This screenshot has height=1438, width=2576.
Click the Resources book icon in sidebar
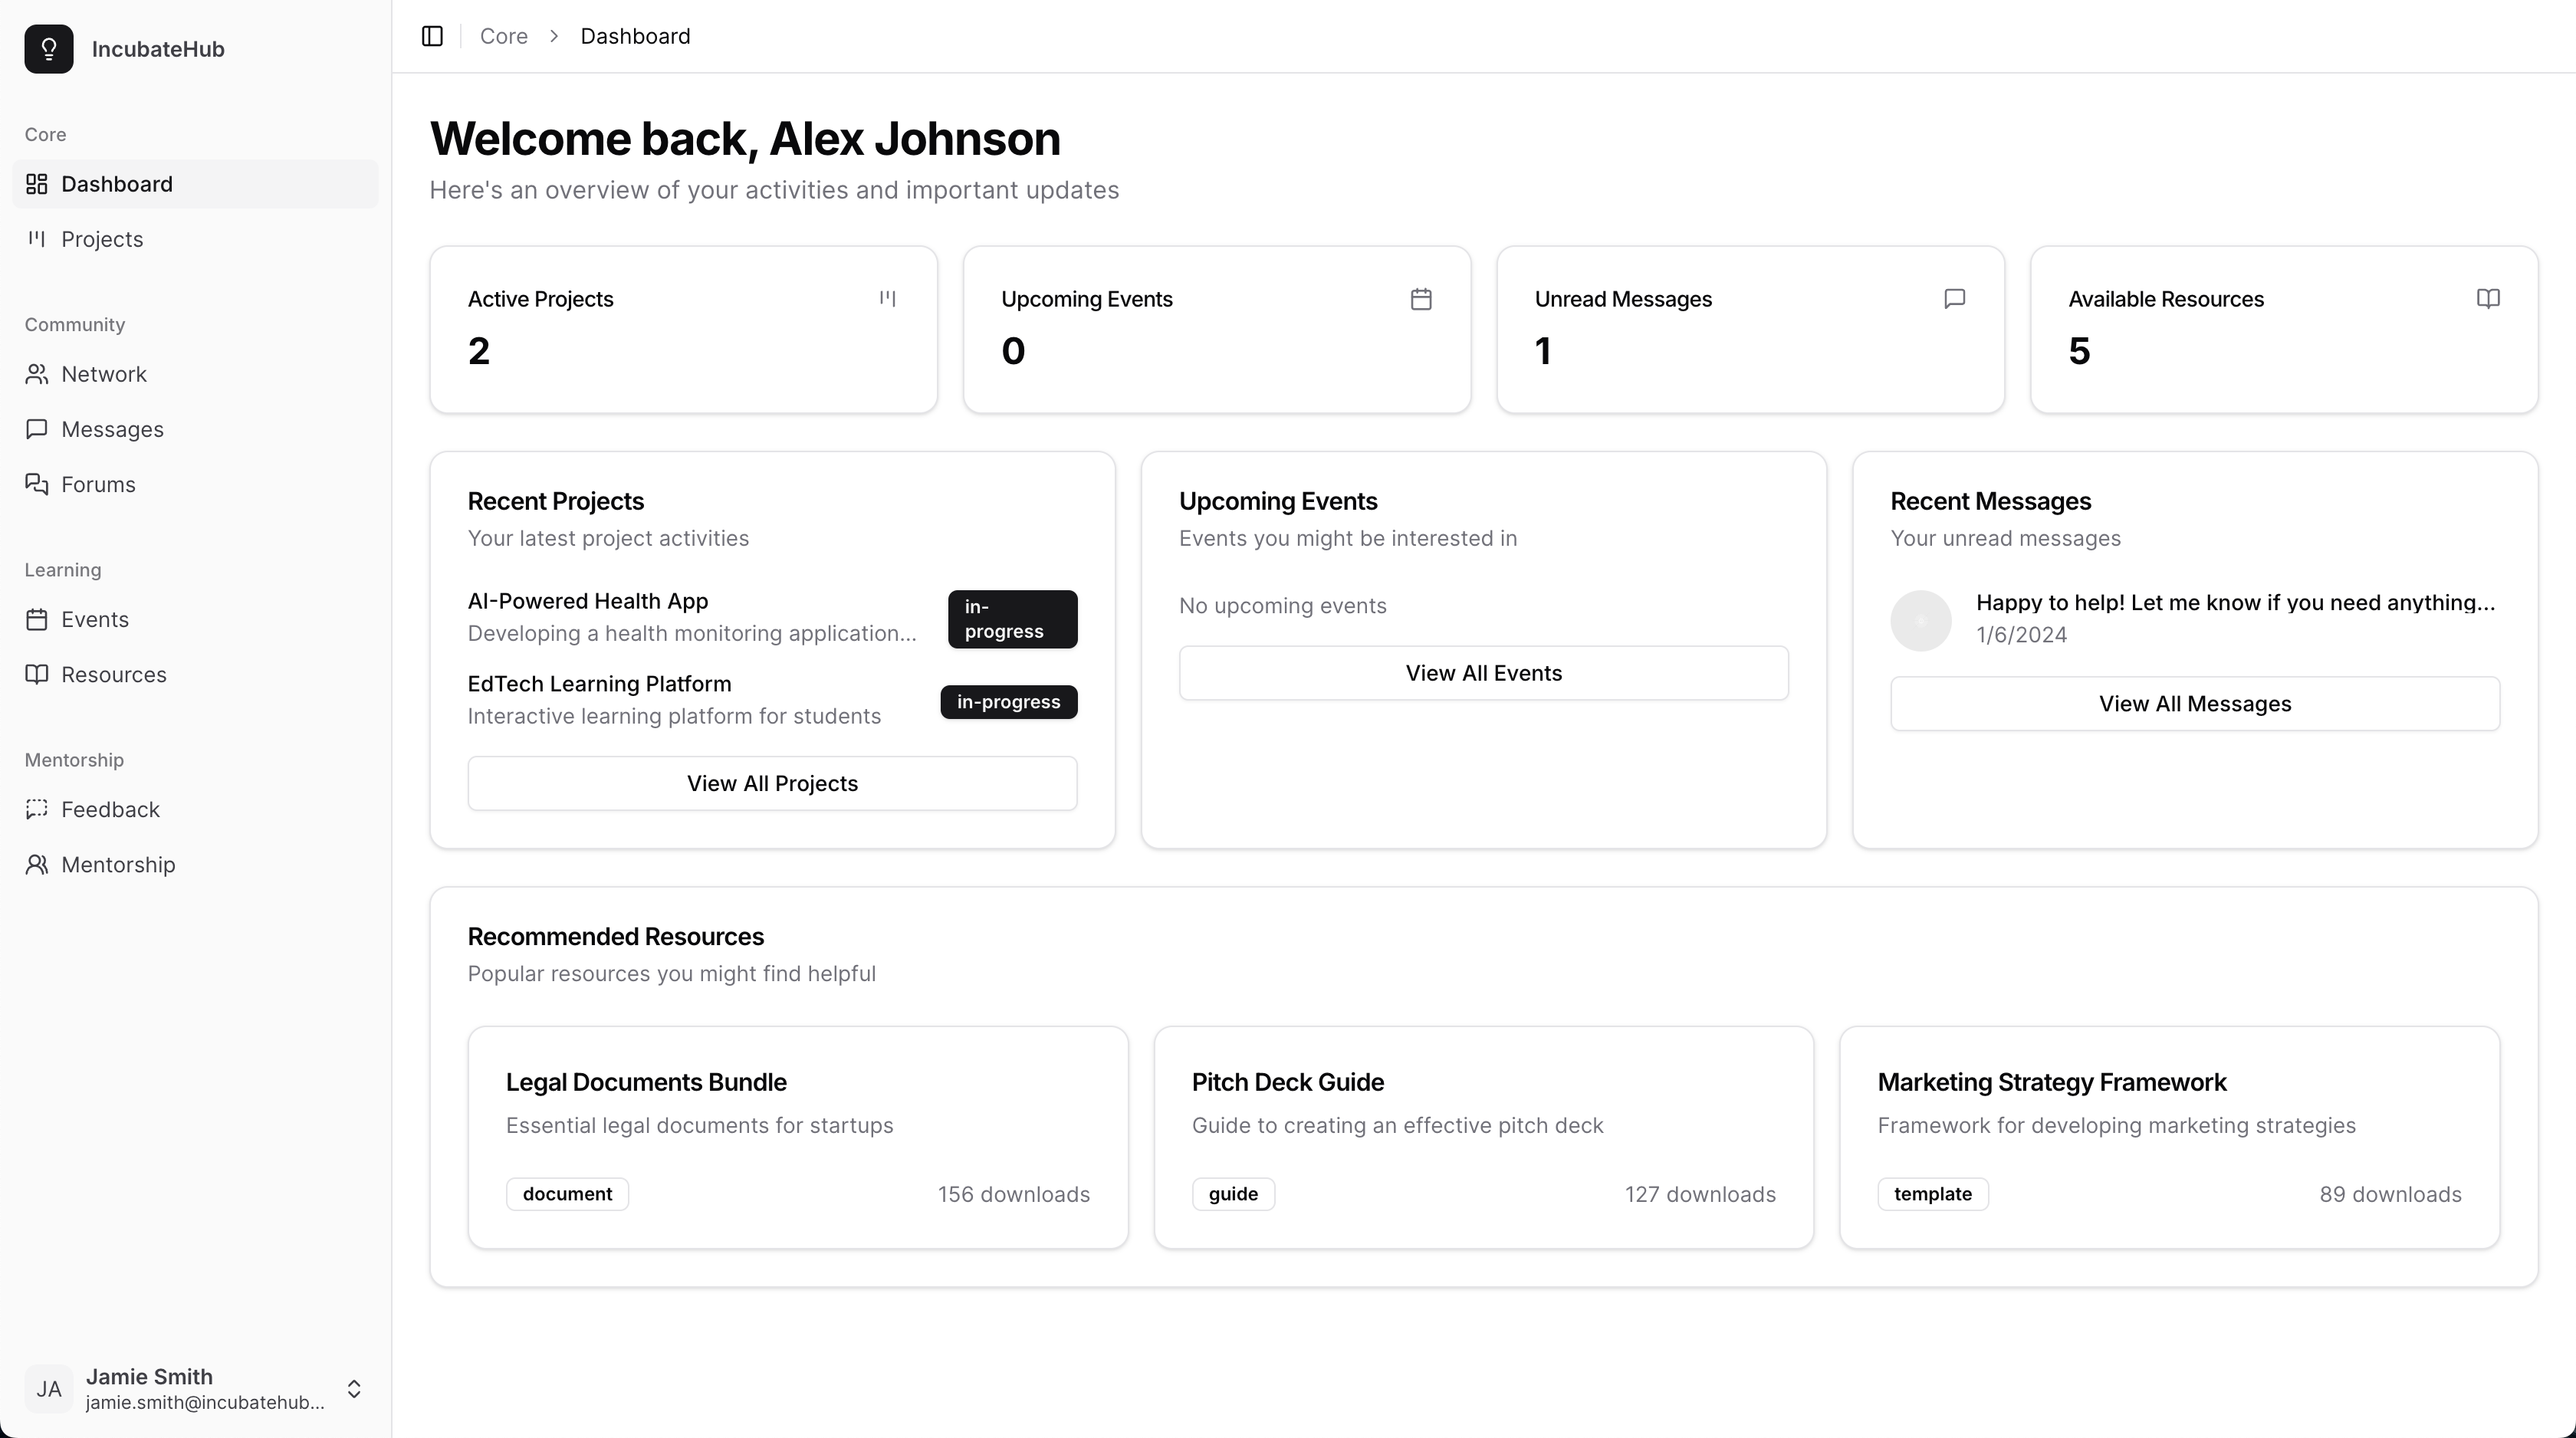[37, 674]
